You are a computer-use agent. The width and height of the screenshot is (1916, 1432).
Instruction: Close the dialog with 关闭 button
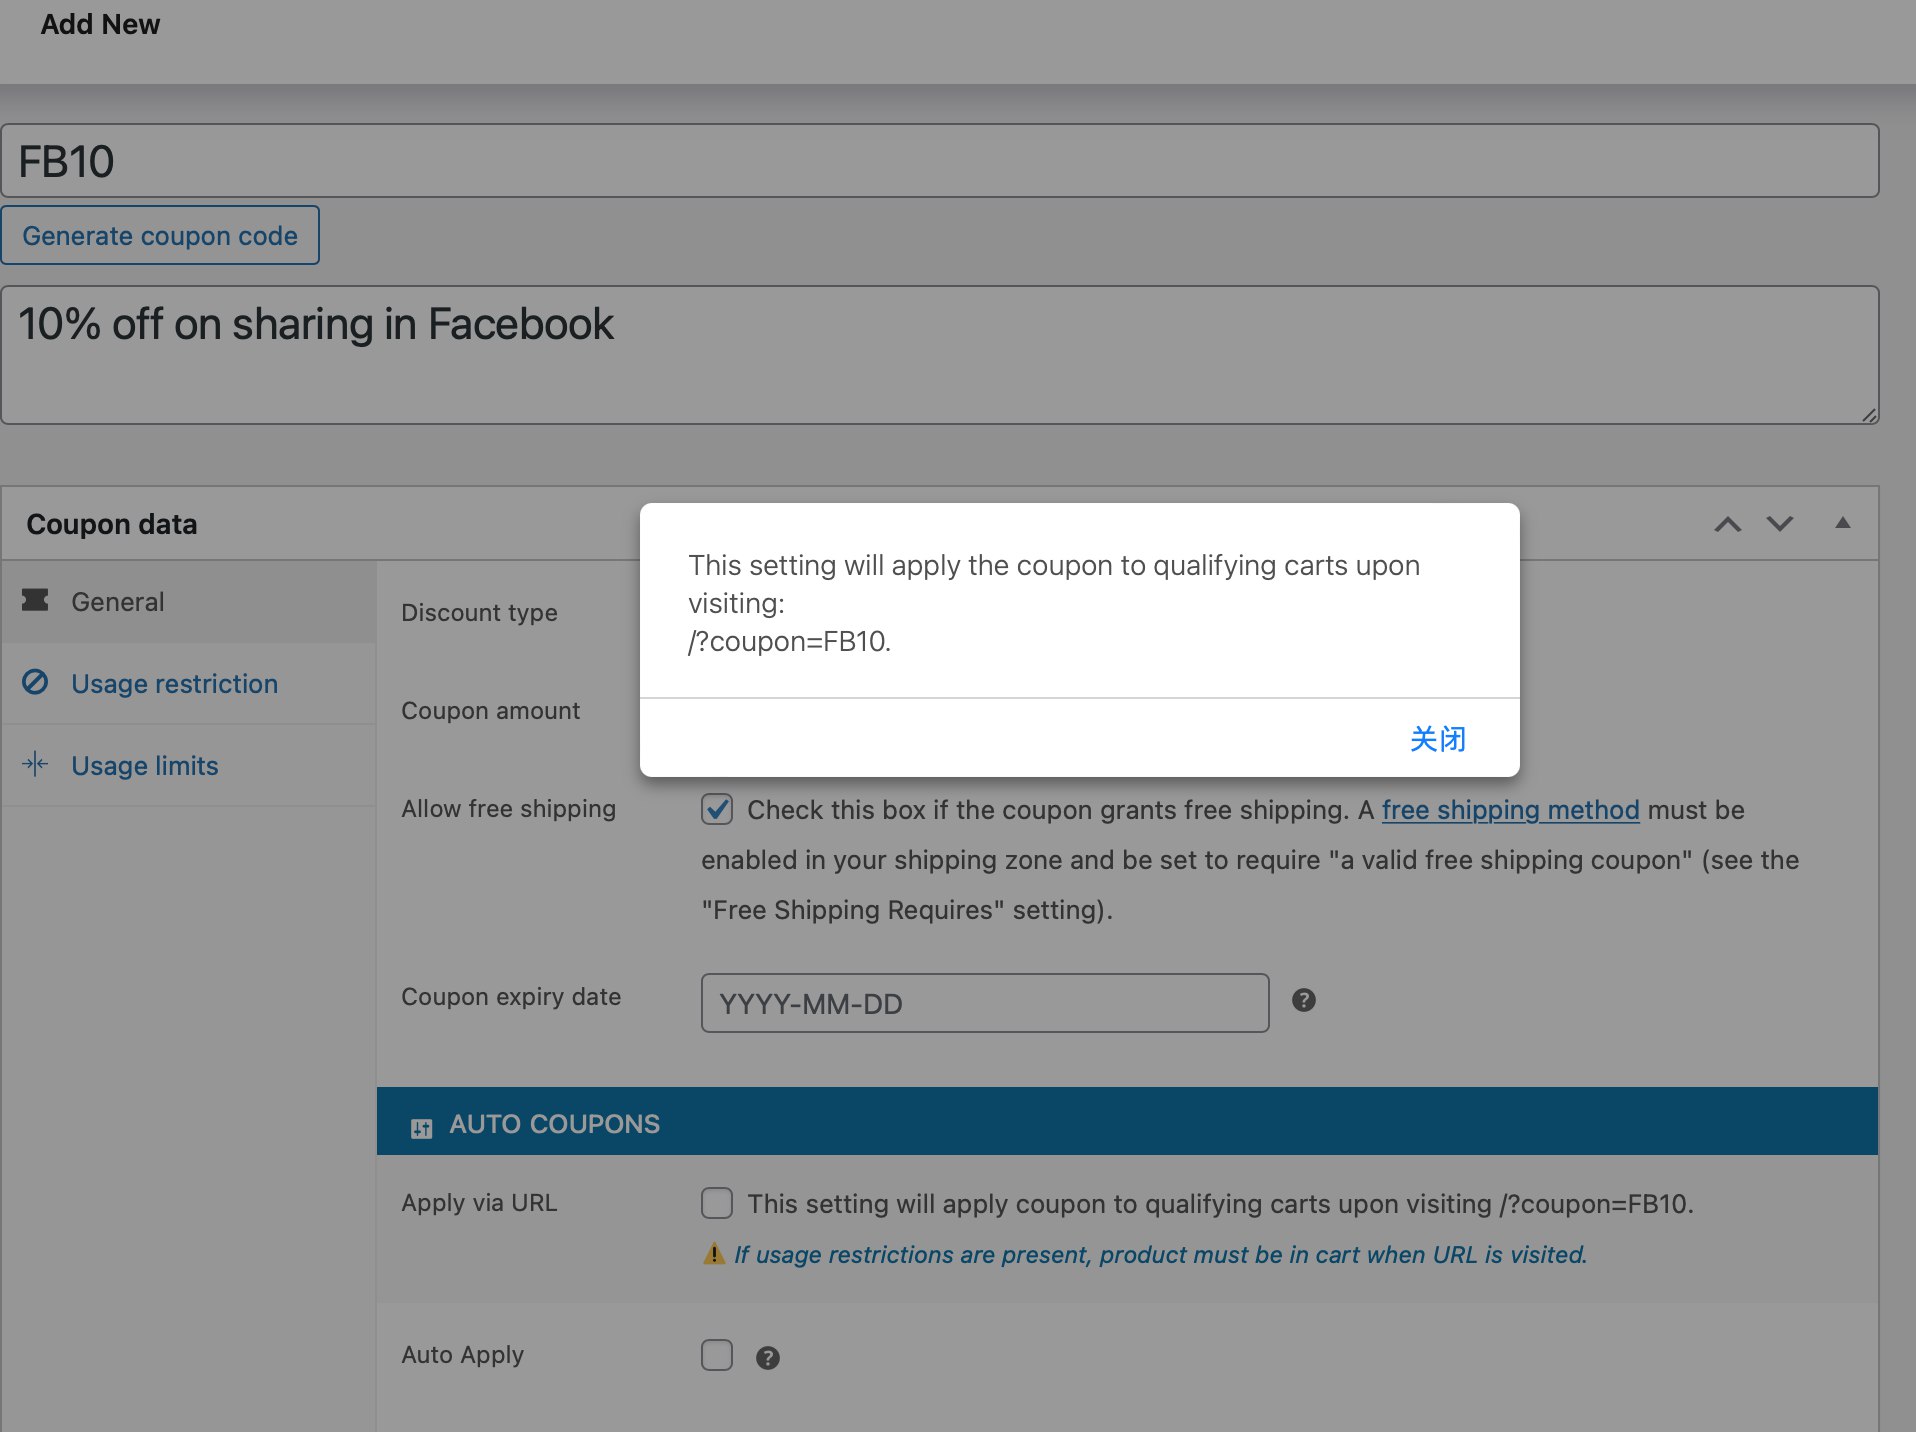[x=1437, y=739]
